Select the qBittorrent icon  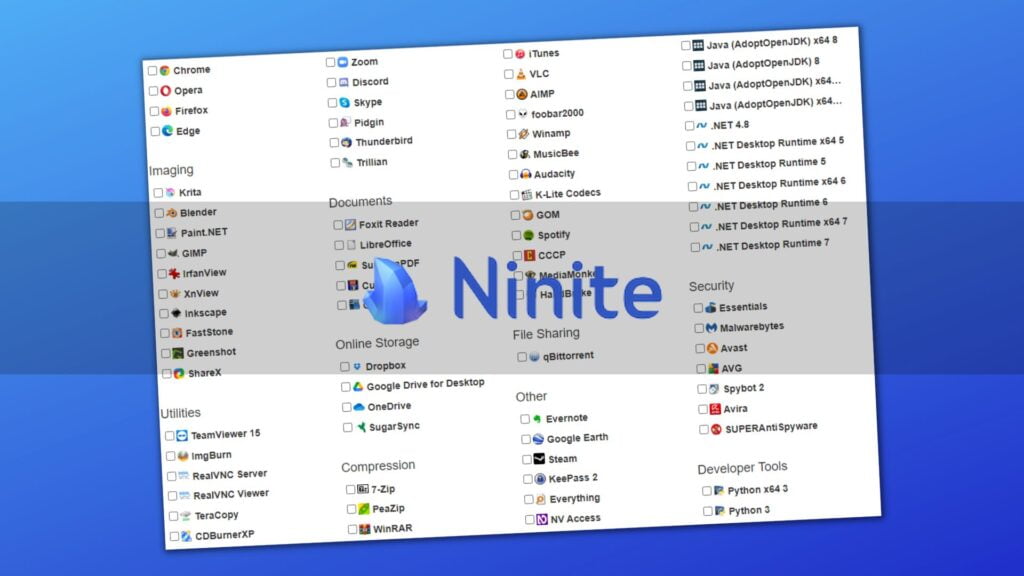(x=533, y=356)
